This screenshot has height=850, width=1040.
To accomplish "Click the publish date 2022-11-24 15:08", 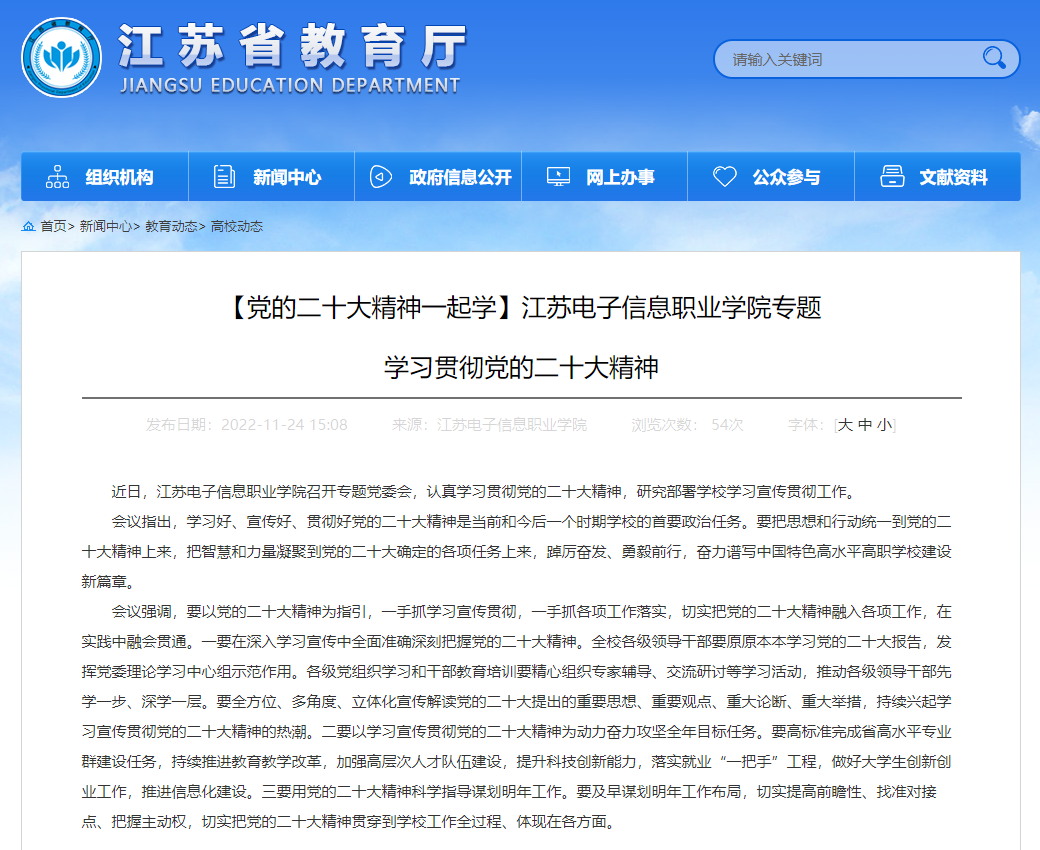I will [x=284, y=424].
